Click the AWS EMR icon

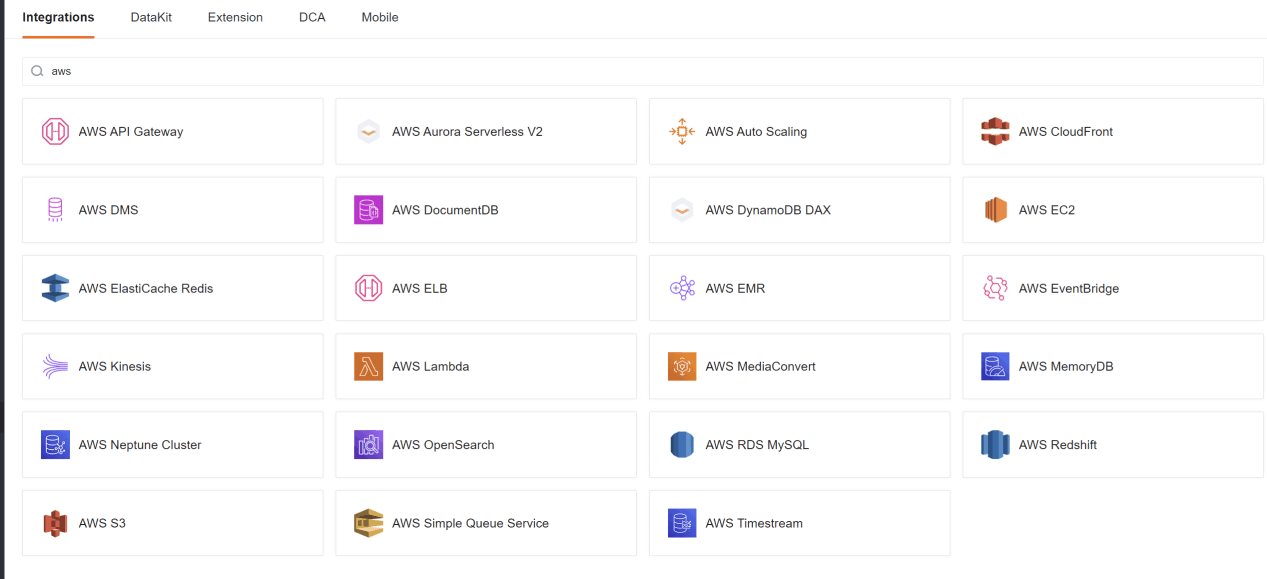(682, 288)
